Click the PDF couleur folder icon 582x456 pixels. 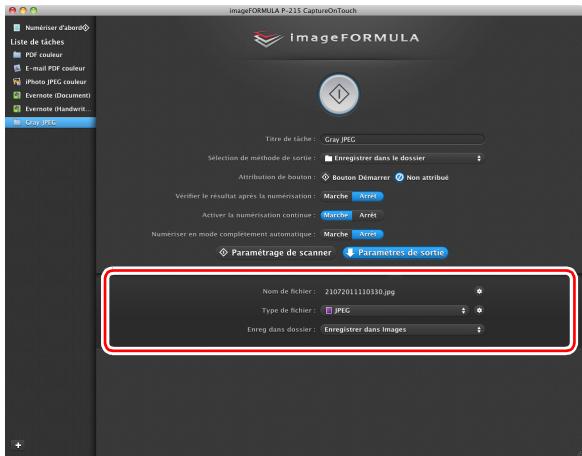pos(17,55)
